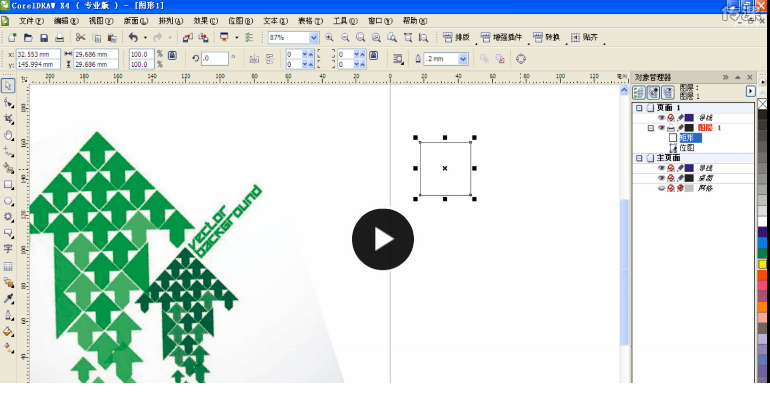The width and height of the screenshot is (770, 406).
Task: Click the Zoom In magnifier icon
Action: tap(329, 37)
